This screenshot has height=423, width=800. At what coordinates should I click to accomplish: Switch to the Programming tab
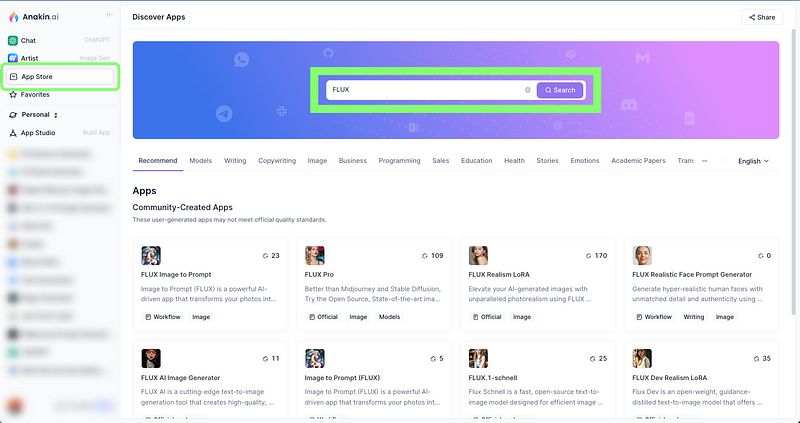pos(399,161)
